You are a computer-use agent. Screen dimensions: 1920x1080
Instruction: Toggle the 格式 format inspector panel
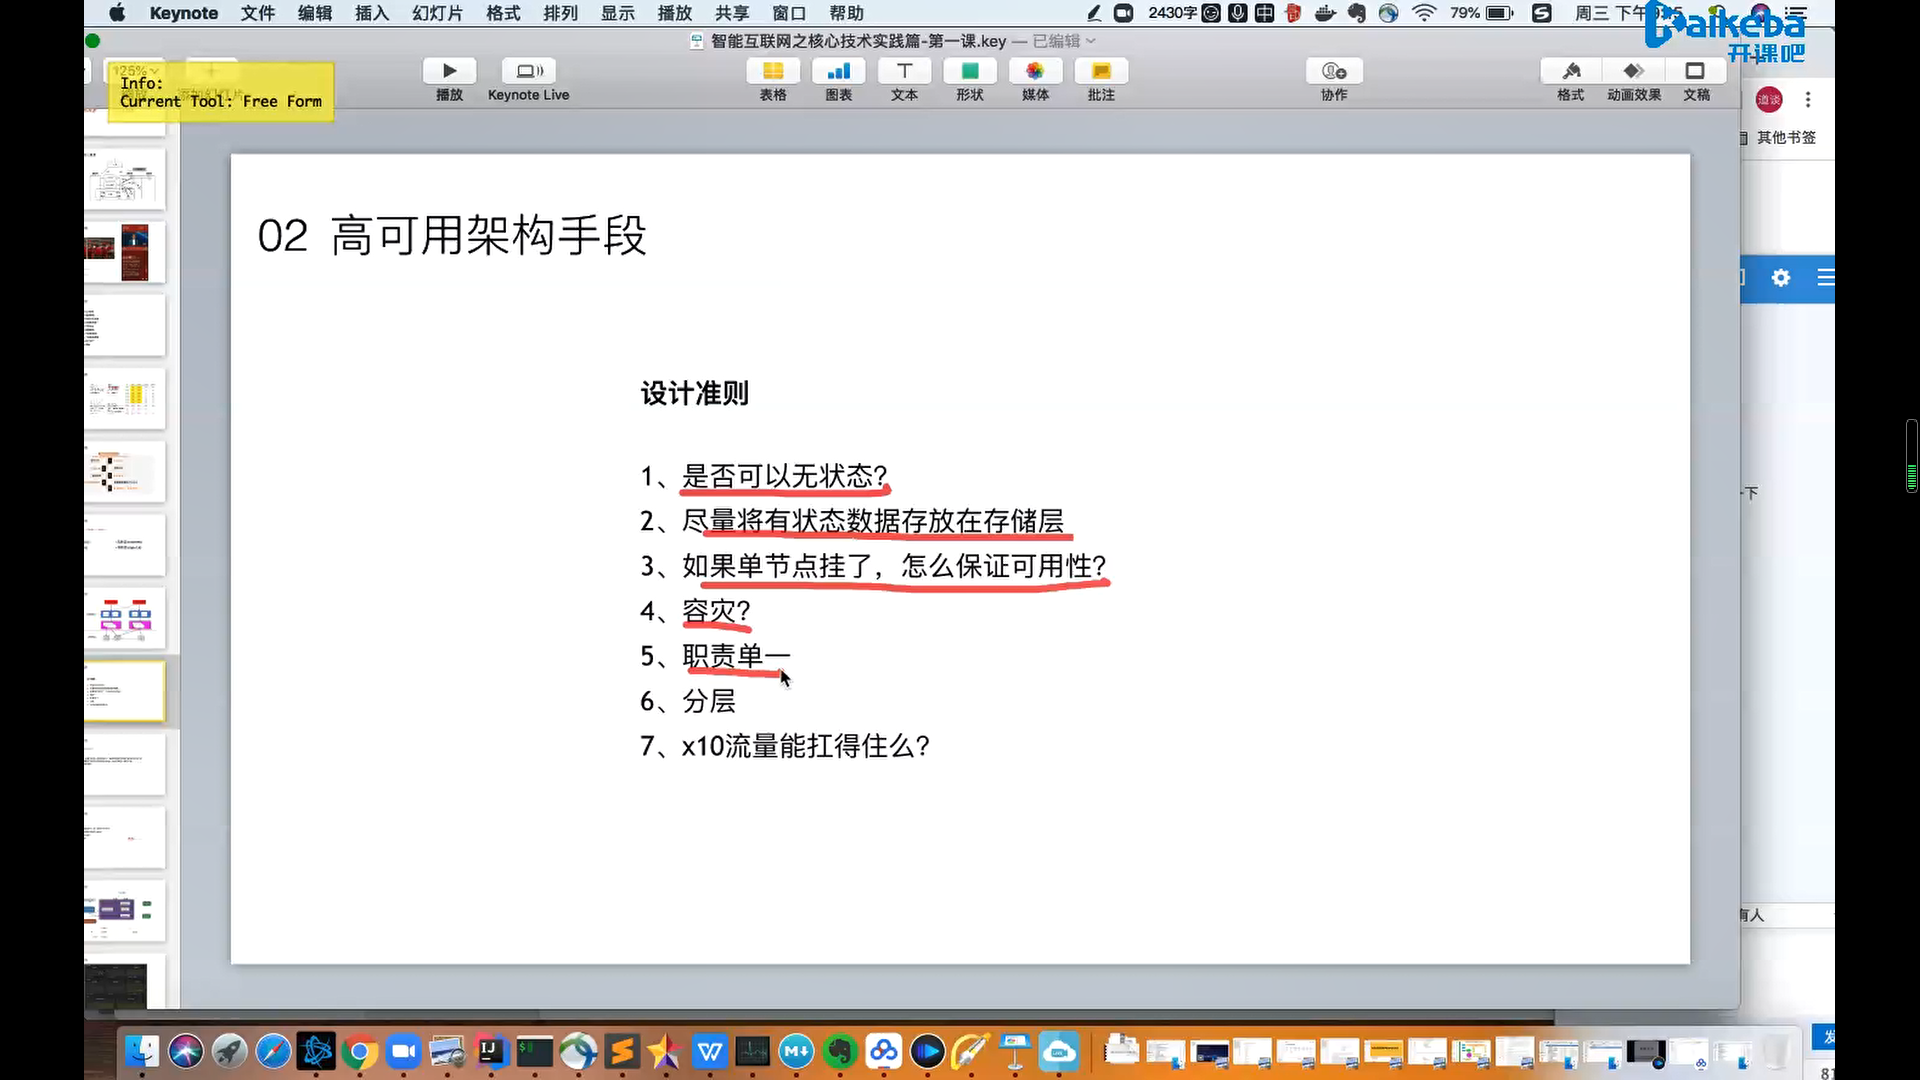tap(1570, 71)
